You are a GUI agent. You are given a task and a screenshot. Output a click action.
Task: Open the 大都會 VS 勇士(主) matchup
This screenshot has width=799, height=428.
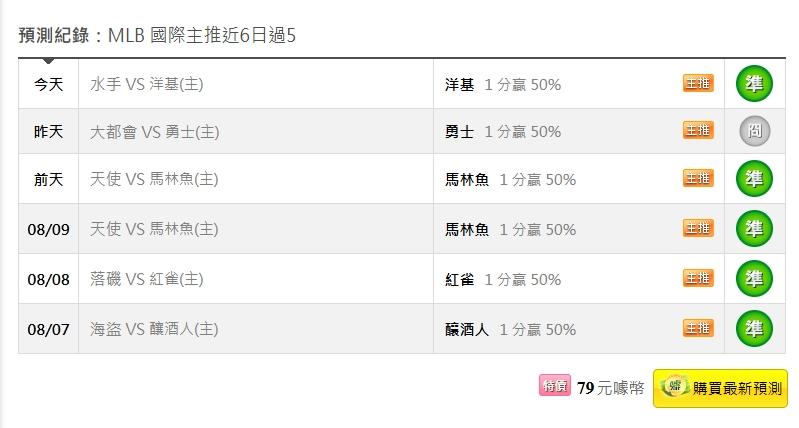(x=154, y=132)
